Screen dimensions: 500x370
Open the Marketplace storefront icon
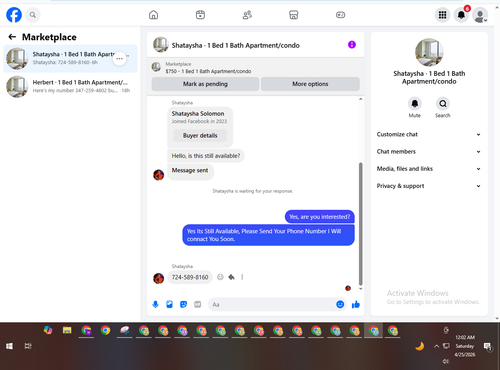coord(293,15)
